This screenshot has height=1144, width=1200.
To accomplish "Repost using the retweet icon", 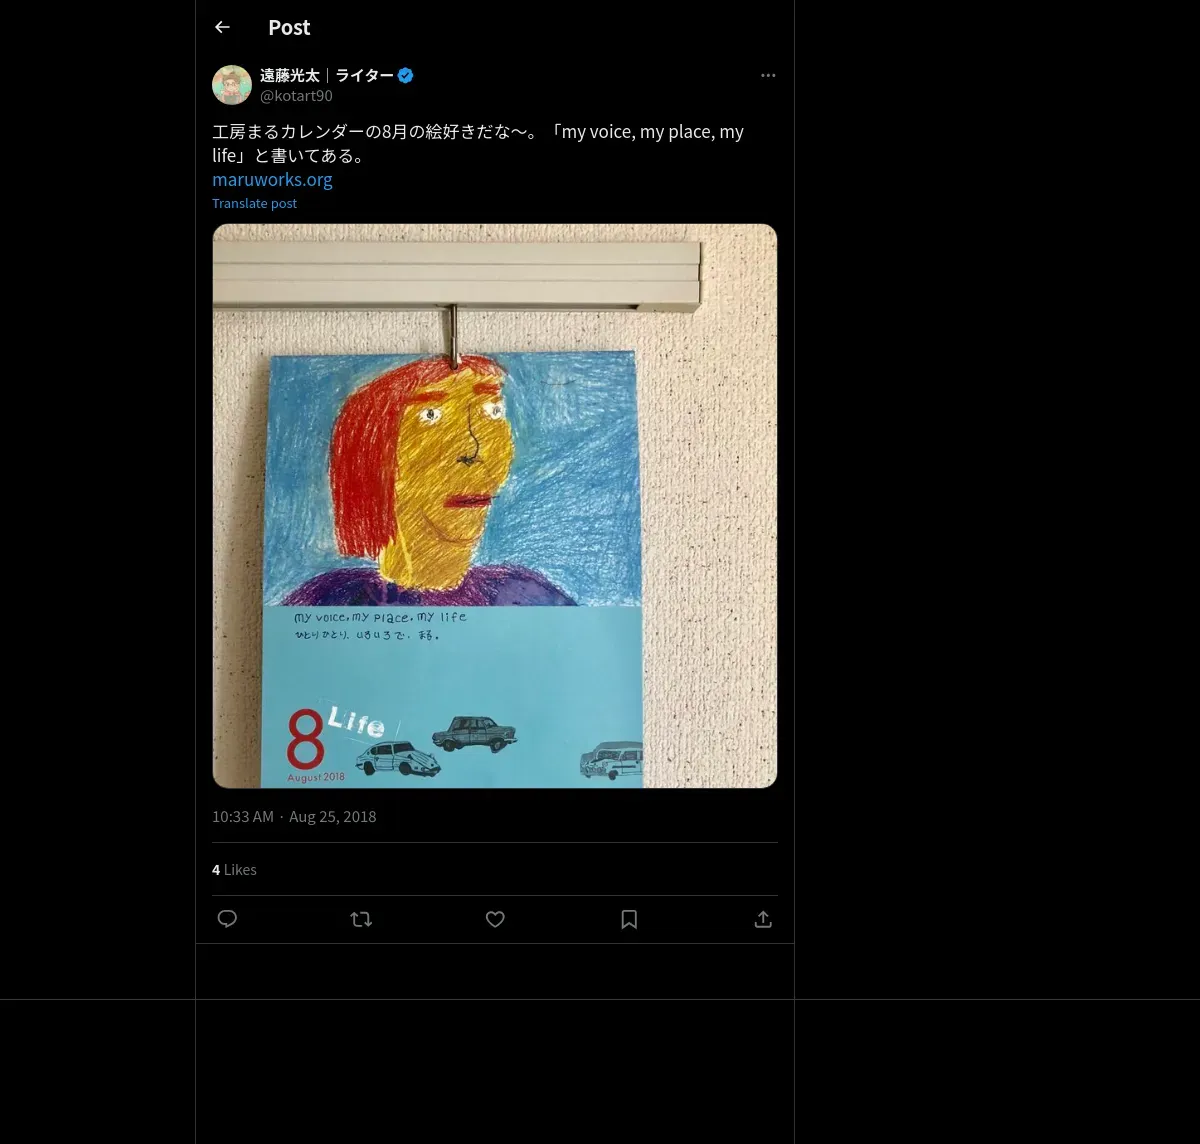I will pos(361,919).
